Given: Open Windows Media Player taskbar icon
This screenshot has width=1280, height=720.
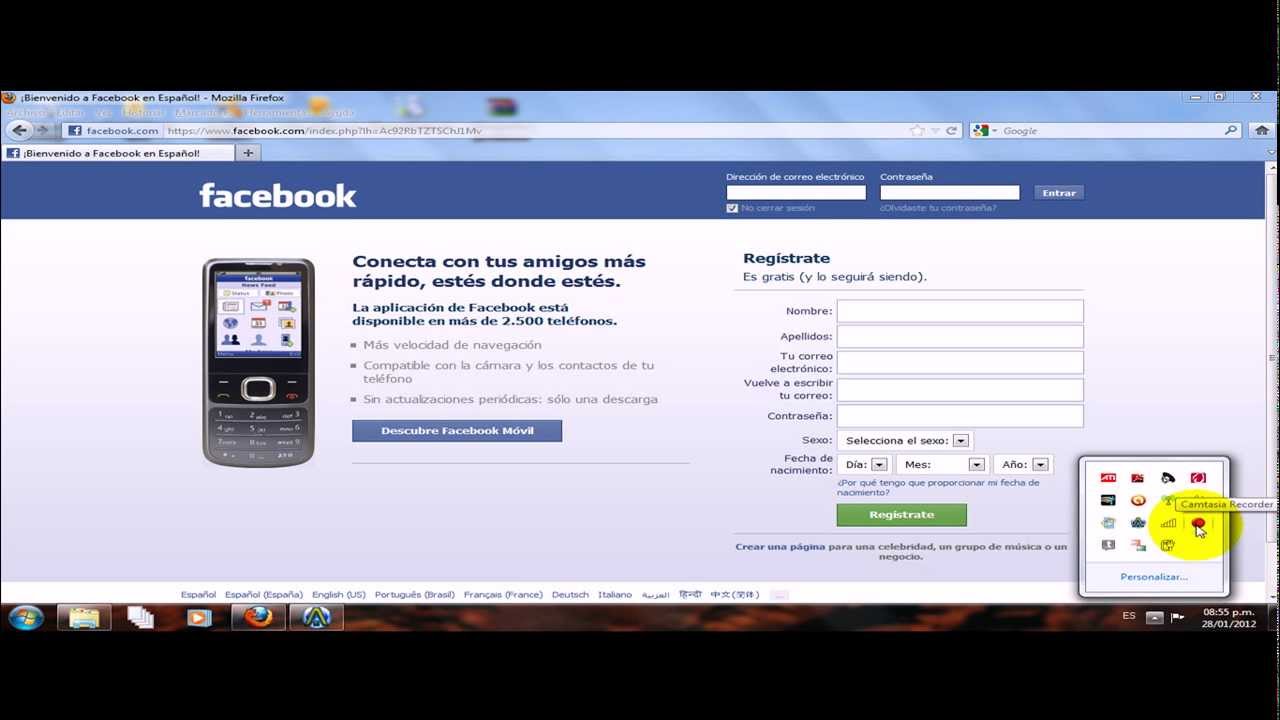Looking at the screenshot, I should (199, 617).
